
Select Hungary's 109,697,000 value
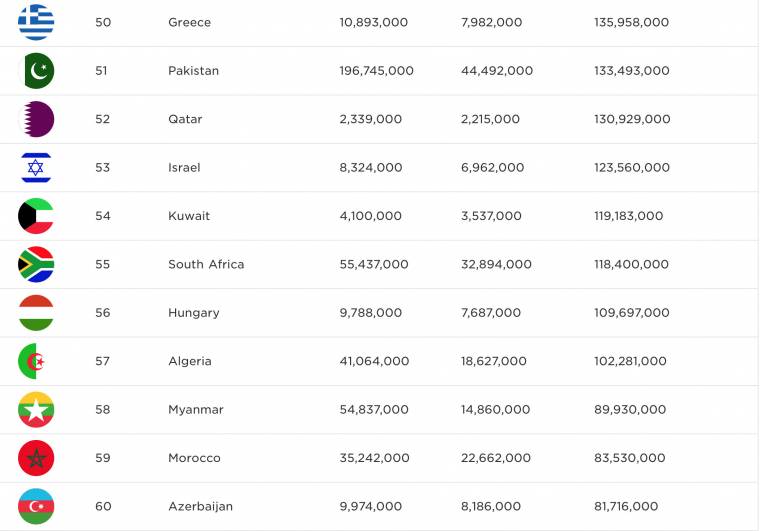(x=632, y=313)
